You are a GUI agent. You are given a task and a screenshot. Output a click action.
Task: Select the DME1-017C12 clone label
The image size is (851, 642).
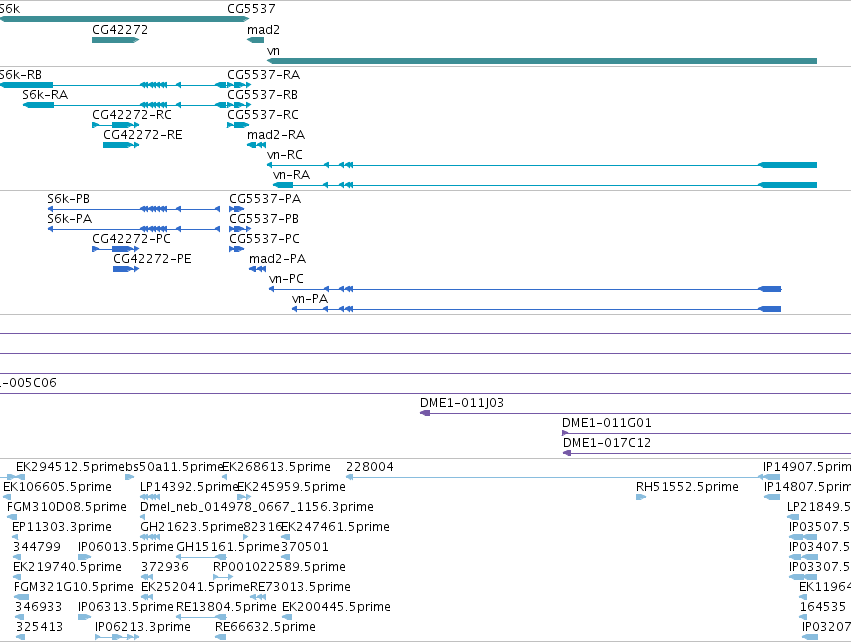click(607, 443)
